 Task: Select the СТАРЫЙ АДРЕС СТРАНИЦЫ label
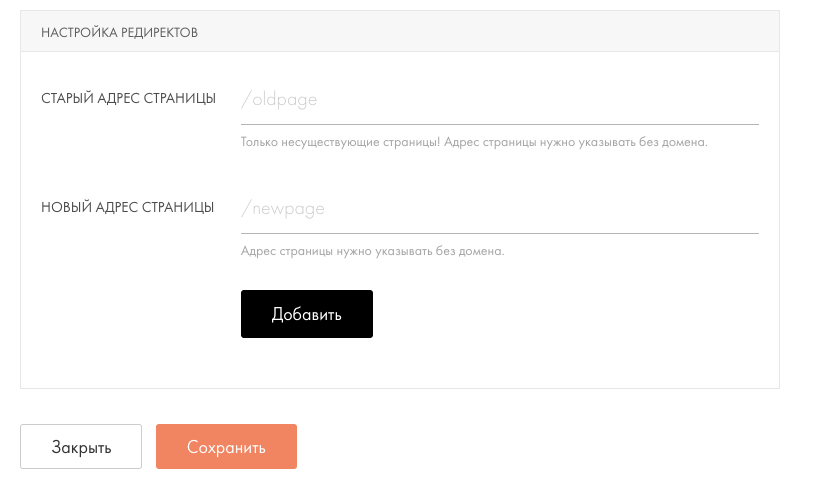click(128, 98)
